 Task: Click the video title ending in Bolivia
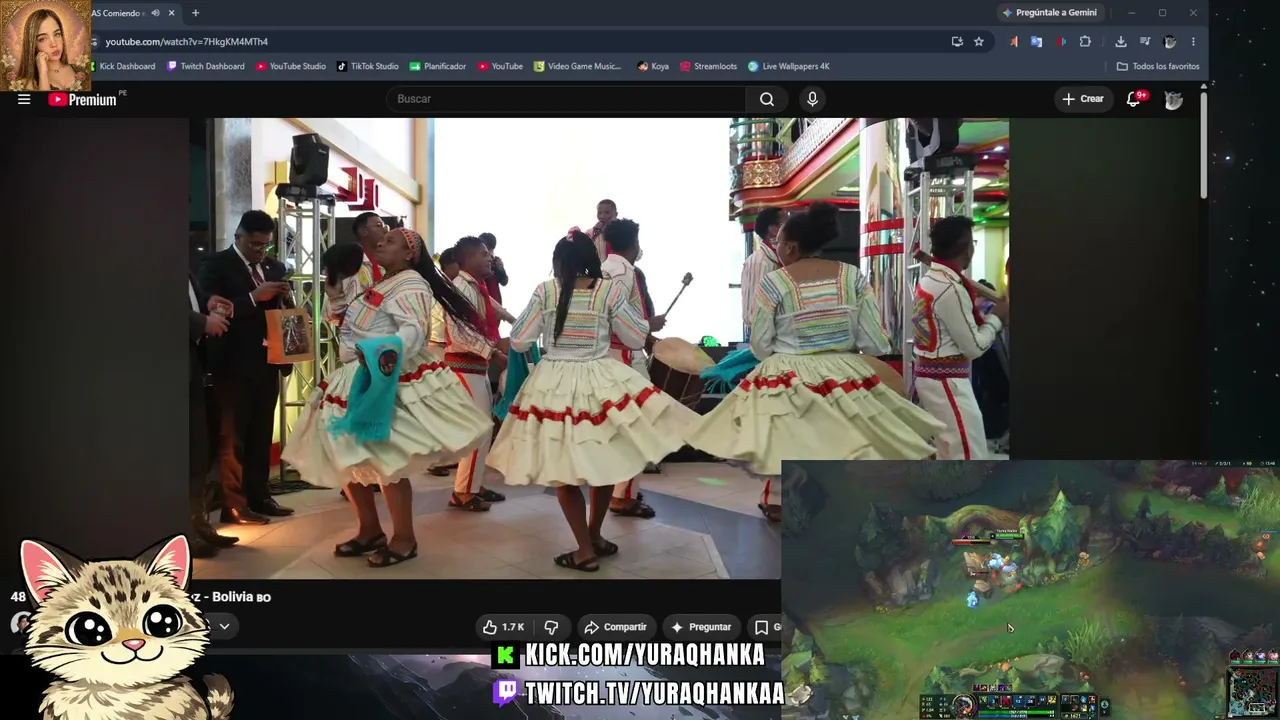pyautogui.click(x=230, y=597)
